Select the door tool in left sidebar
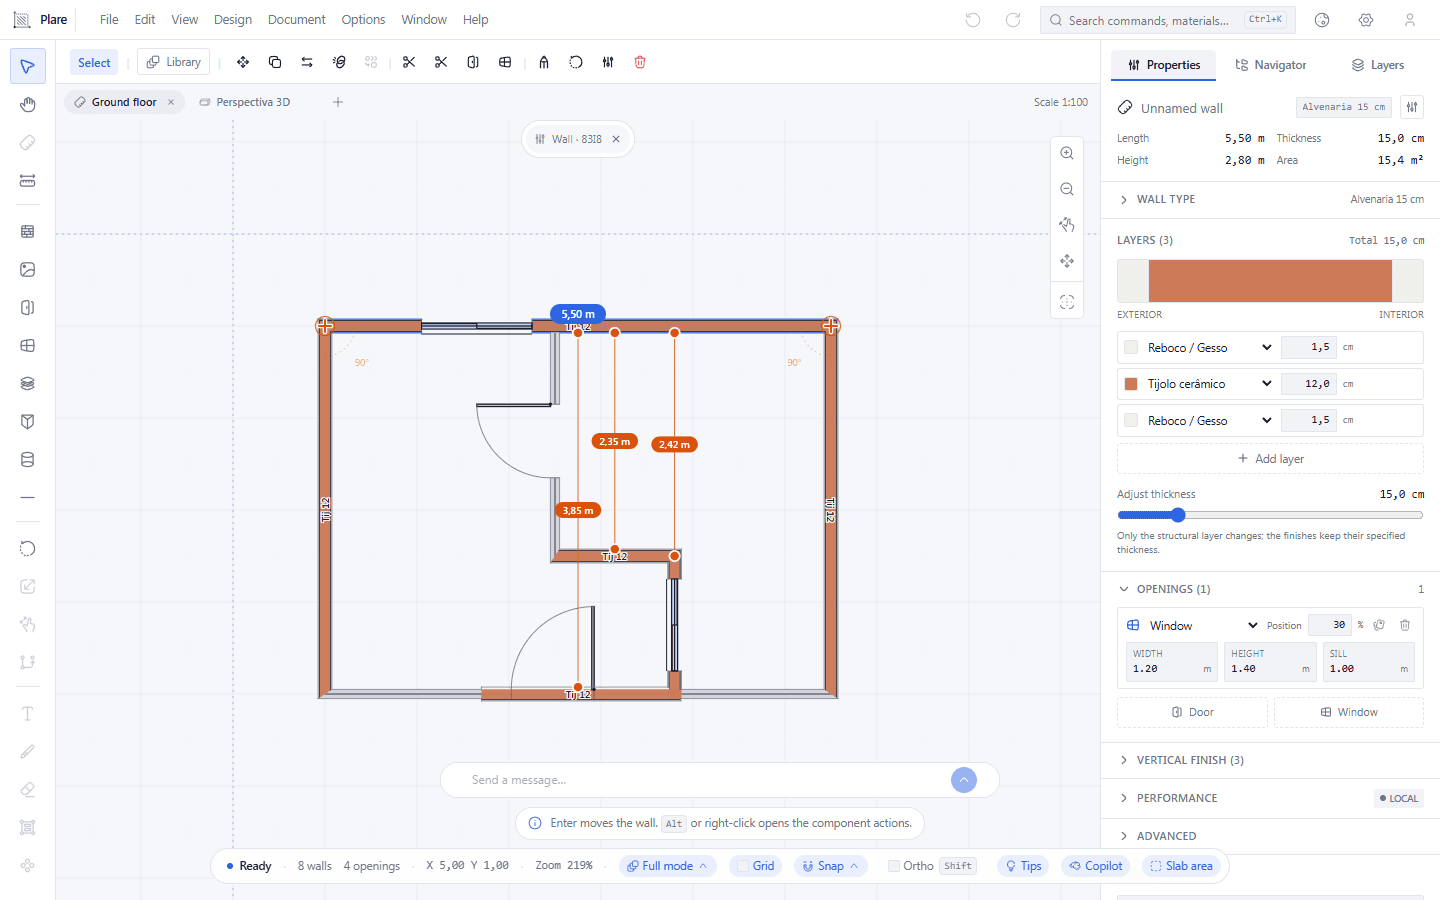1440x900 pixels. pos(28,307)
